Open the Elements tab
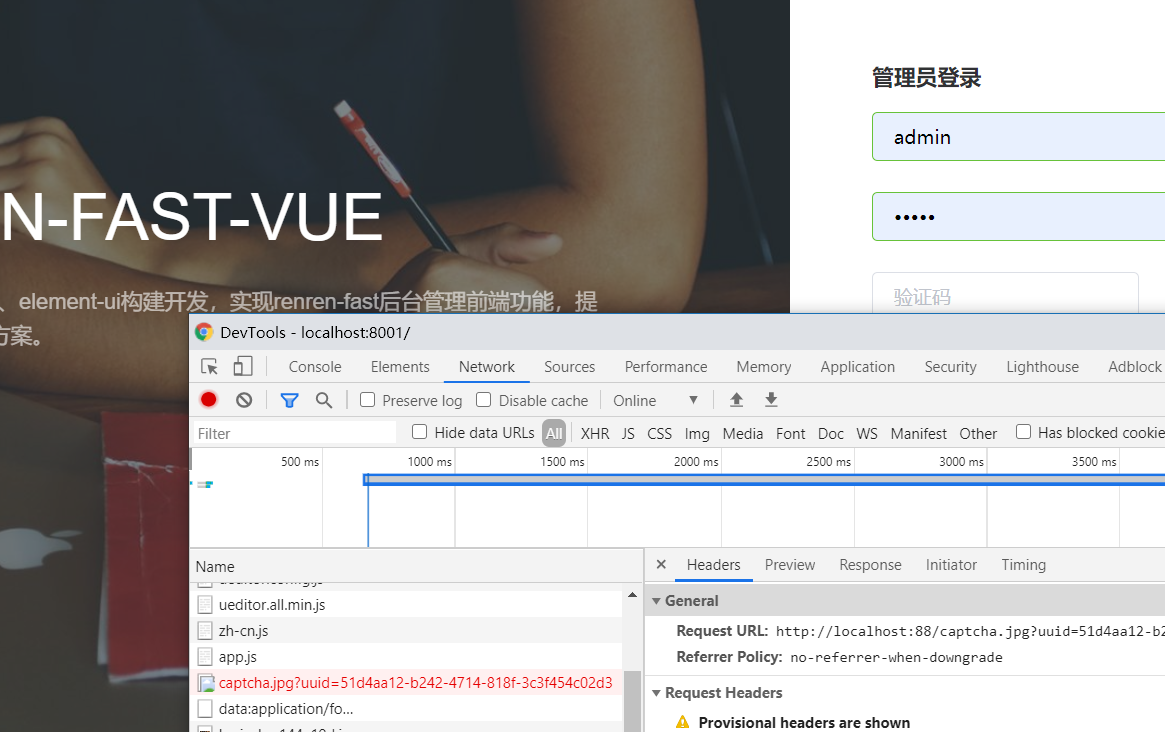 pos(400,367)
